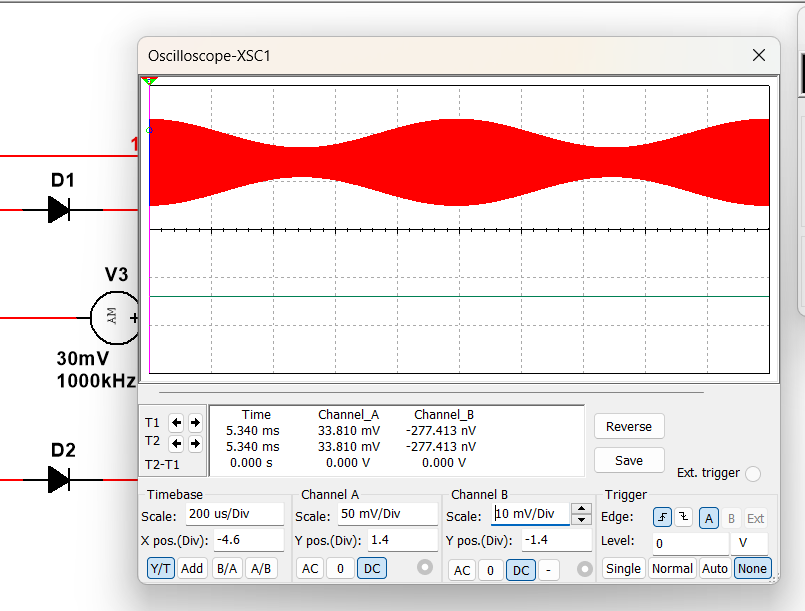Select the D1 diode symbol in schematic
Screen dimensions: 805x611
[60, 209]
